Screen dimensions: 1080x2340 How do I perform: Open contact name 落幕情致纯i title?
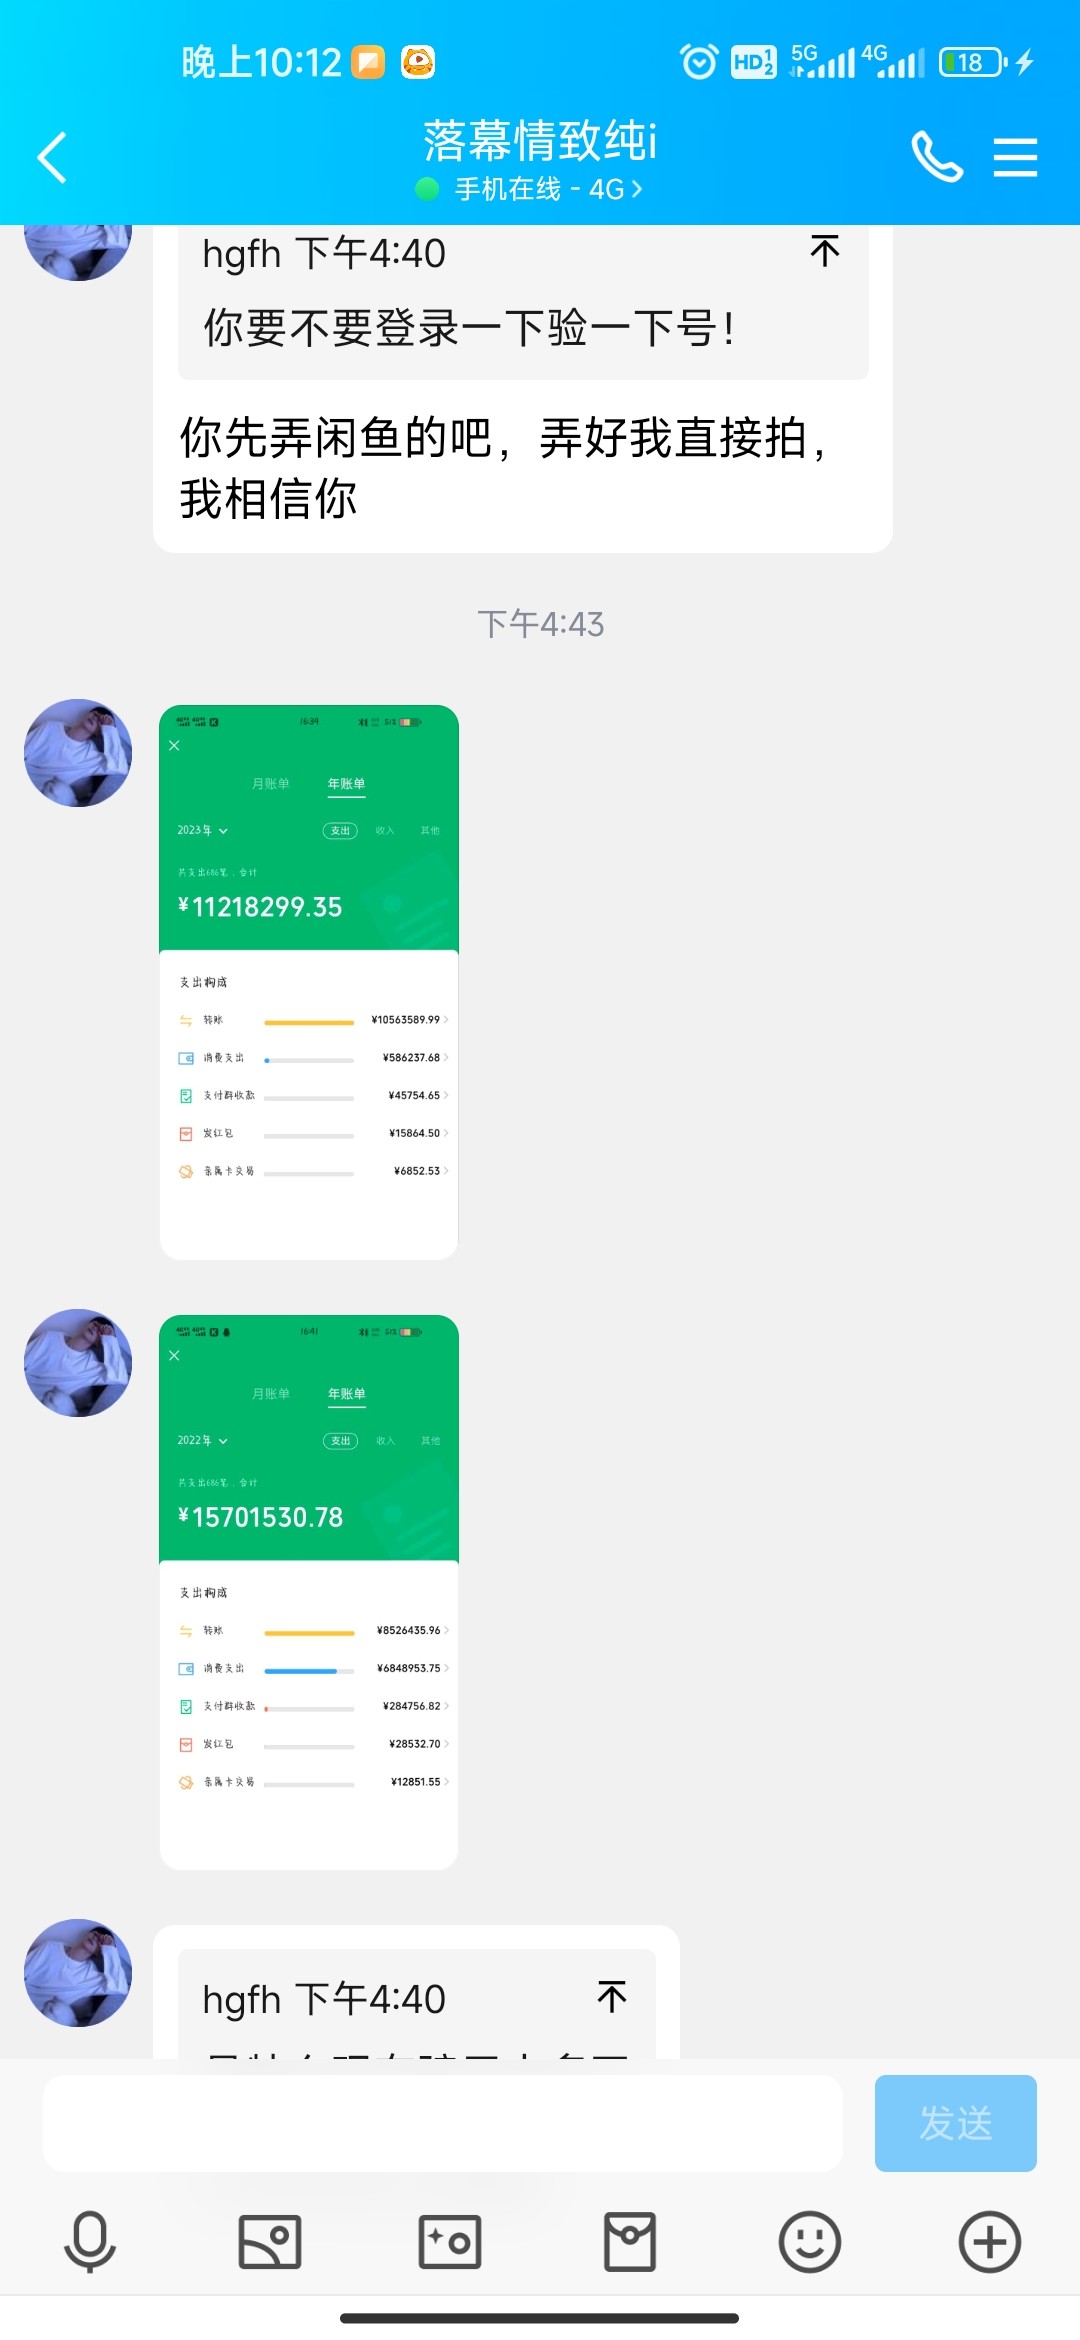tap(540, 141)
